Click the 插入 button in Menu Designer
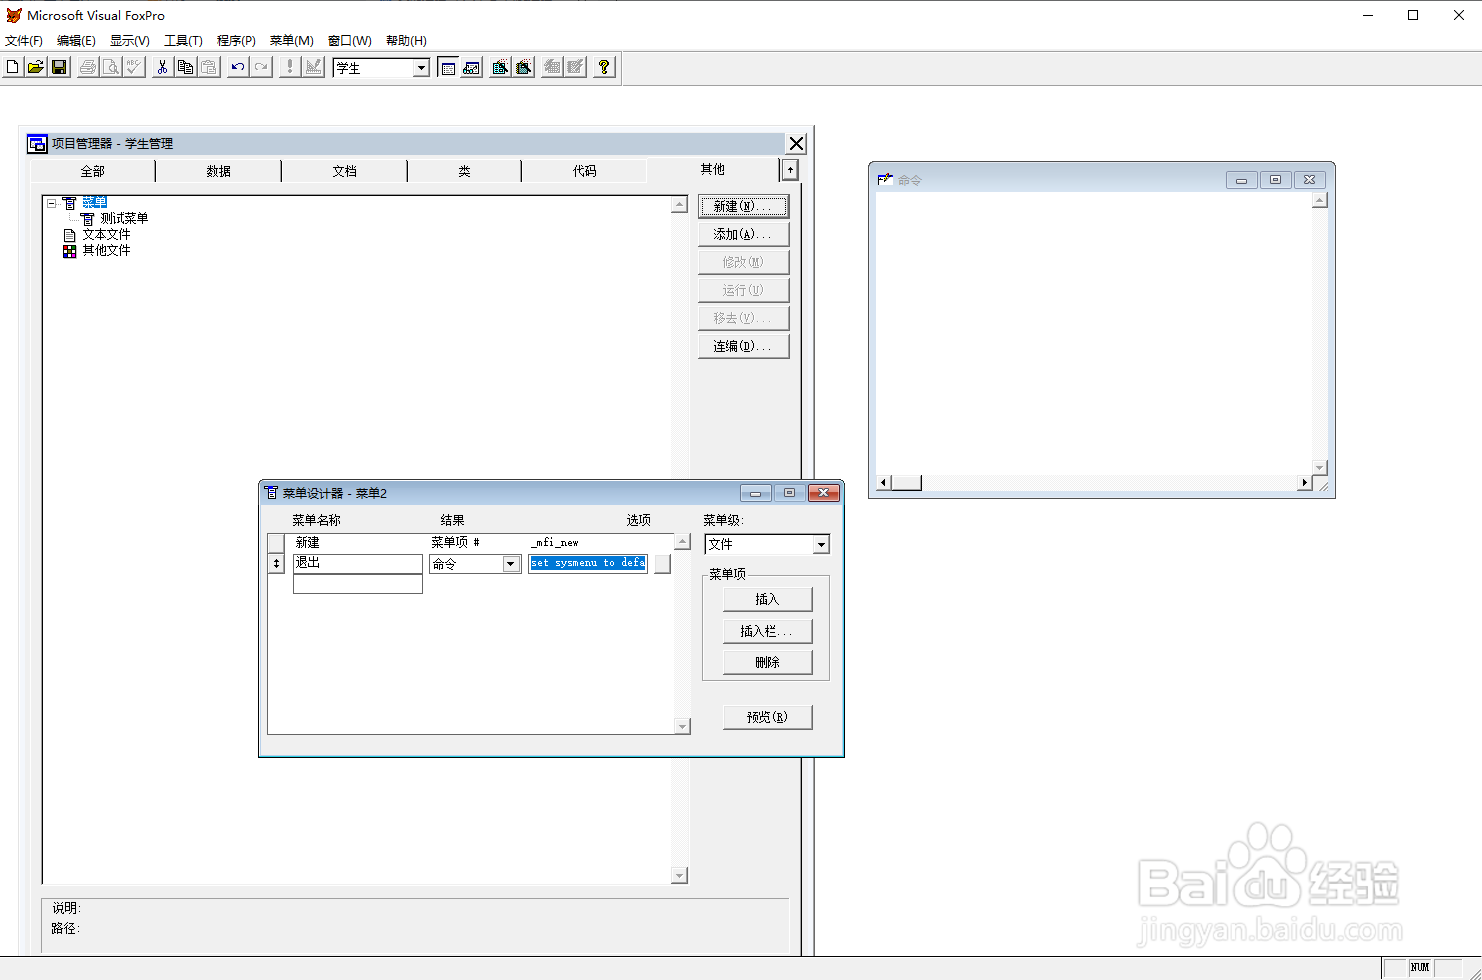Screen dimensions: 1482x980 pos(767,599)
